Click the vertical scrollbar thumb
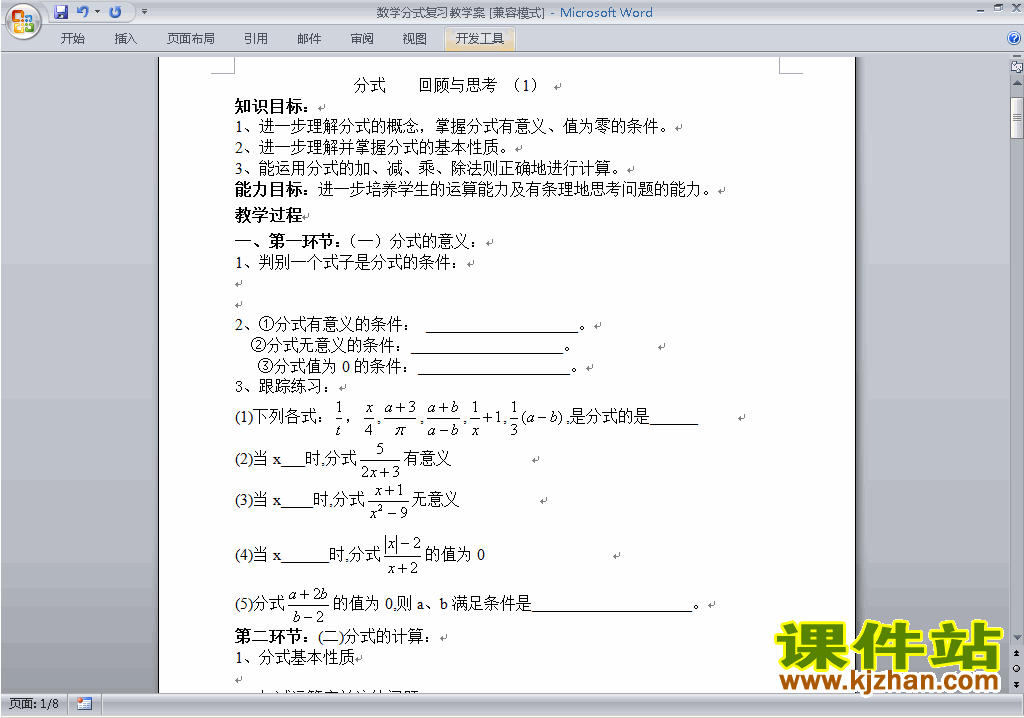1024x718 pixels. 1017,118
